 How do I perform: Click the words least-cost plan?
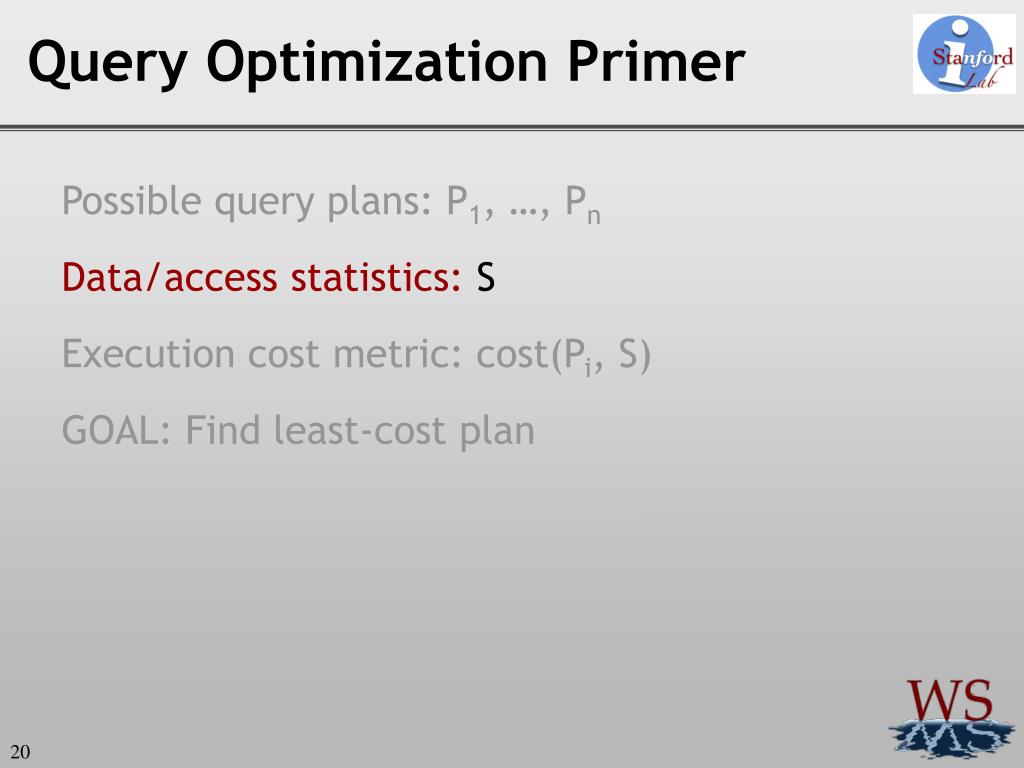(404, 431)
